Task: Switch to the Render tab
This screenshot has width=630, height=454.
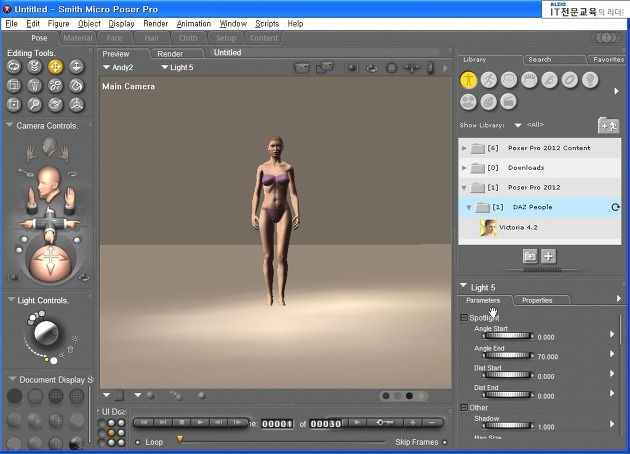Action: (170, 53)
